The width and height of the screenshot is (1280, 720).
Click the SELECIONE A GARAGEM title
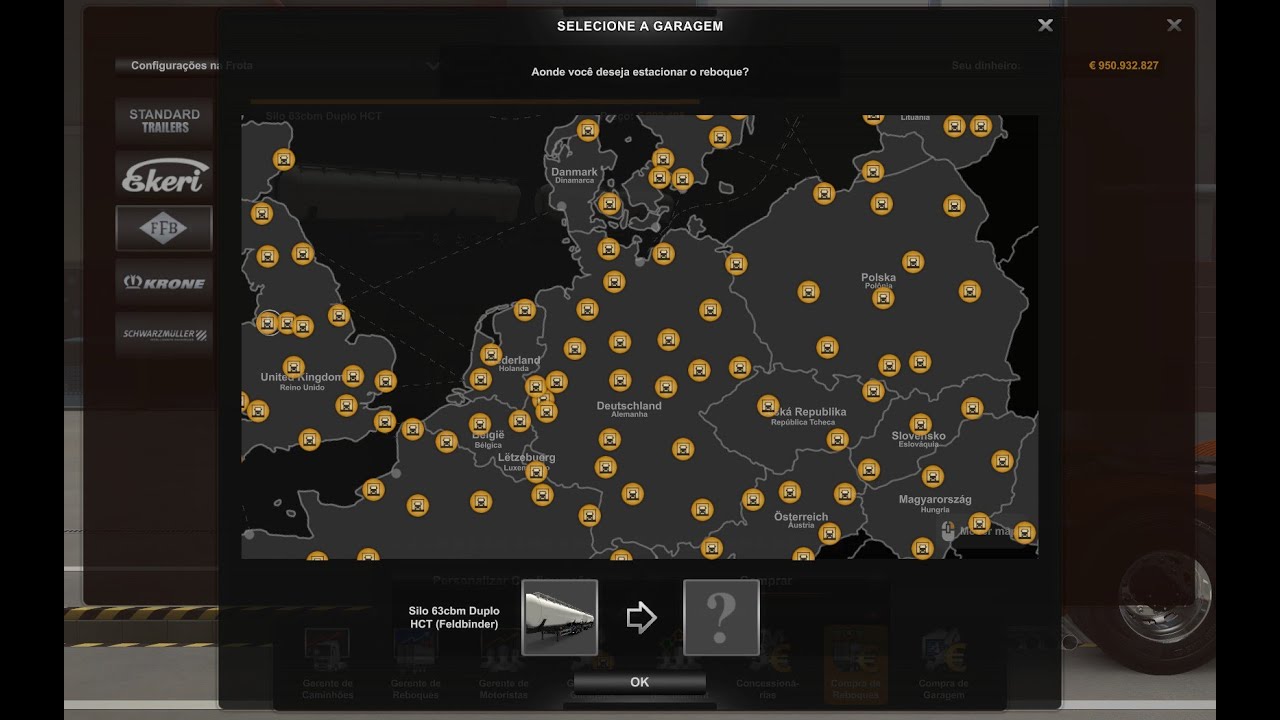coord(640,26)
